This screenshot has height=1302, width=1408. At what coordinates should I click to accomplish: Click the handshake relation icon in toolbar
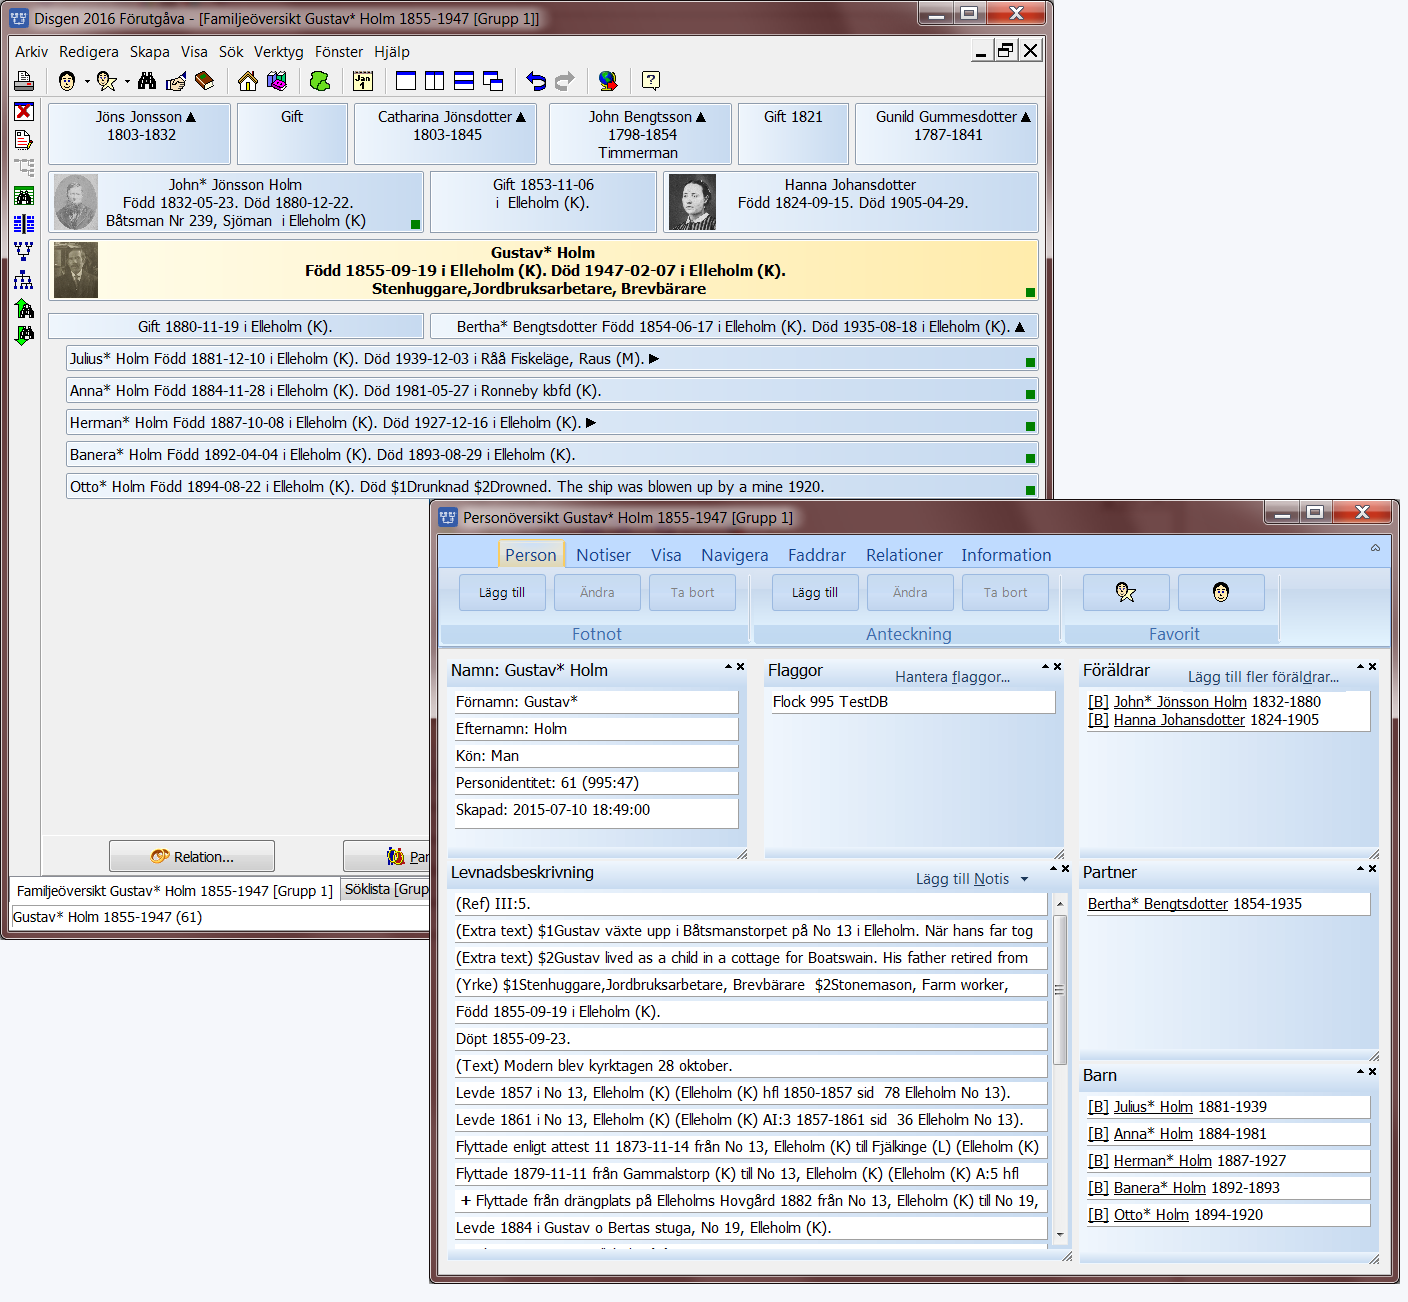[176, 81]
